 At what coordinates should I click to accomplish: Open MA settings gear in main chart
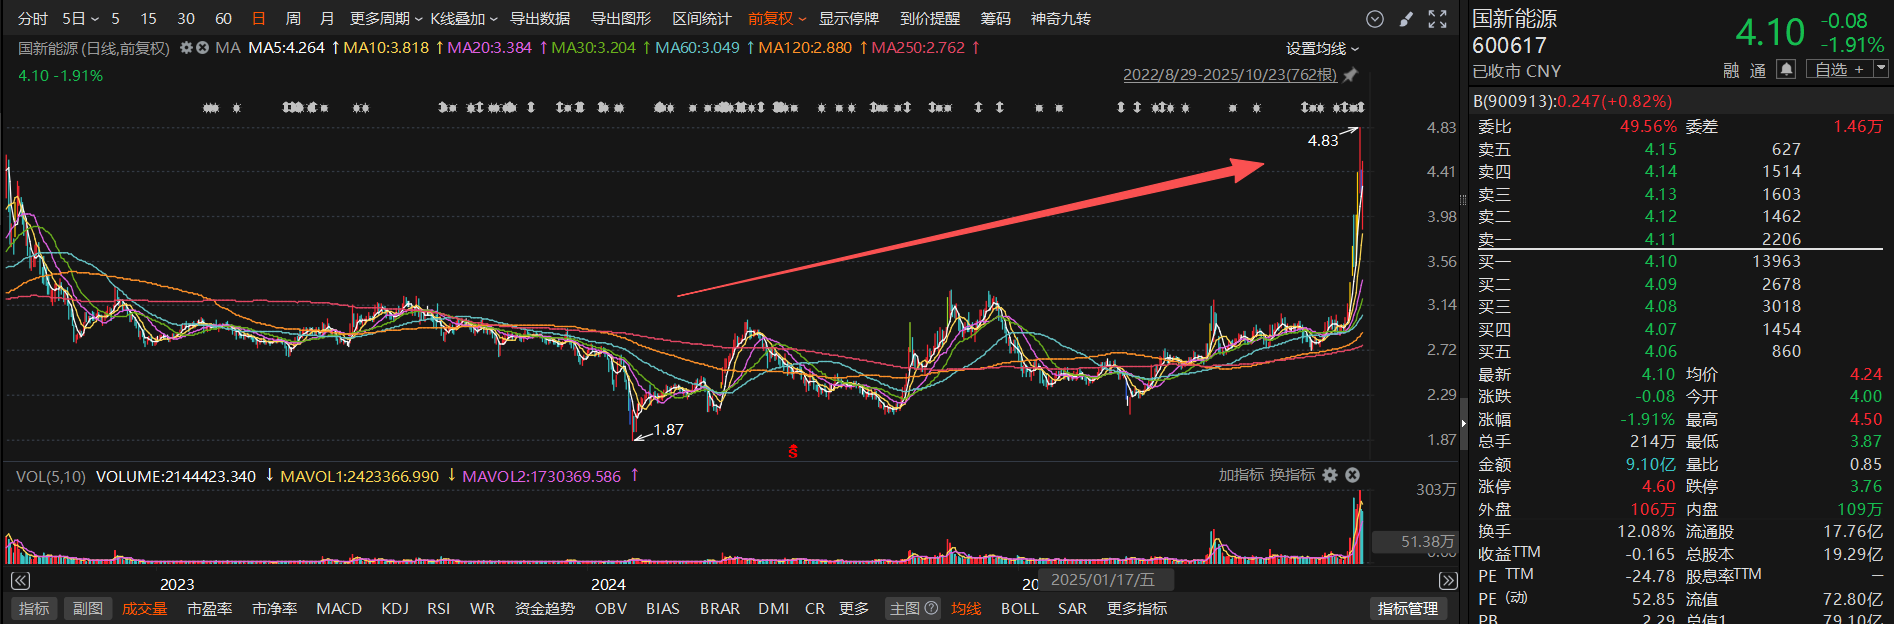[x=186, y=48]
